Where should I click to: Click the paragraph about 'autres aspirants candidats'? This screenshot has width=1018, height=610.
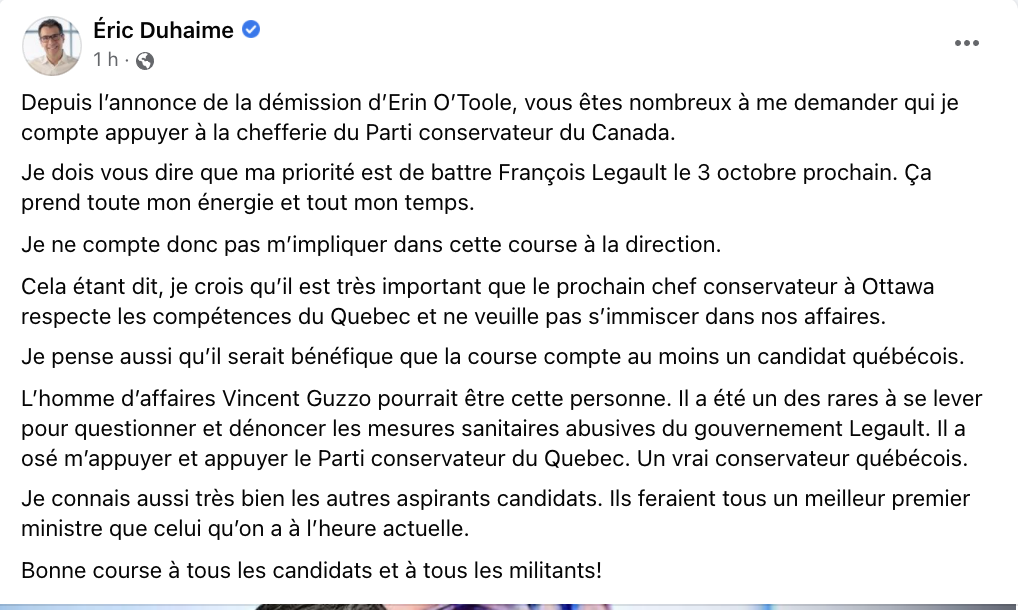tap(495, 513)
